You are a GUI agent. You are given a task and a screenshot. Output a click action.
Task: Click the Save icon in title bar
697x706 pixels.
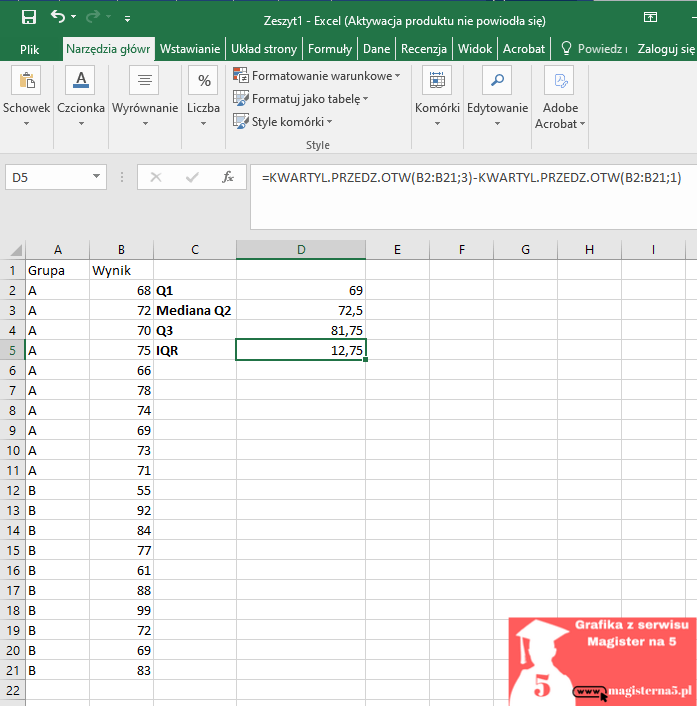tap(28, 17)
